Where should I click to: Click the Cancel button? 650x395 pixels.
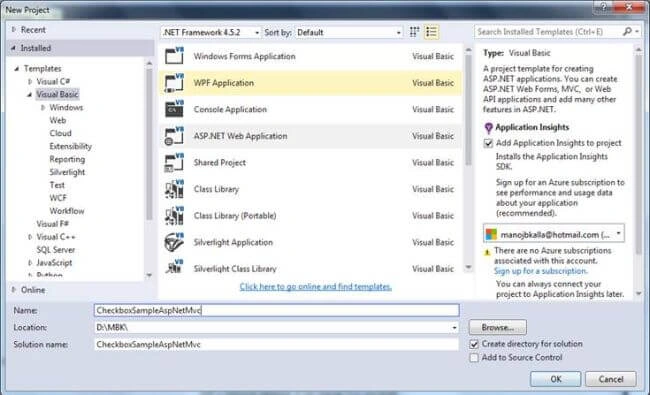(x=611, y=379)
